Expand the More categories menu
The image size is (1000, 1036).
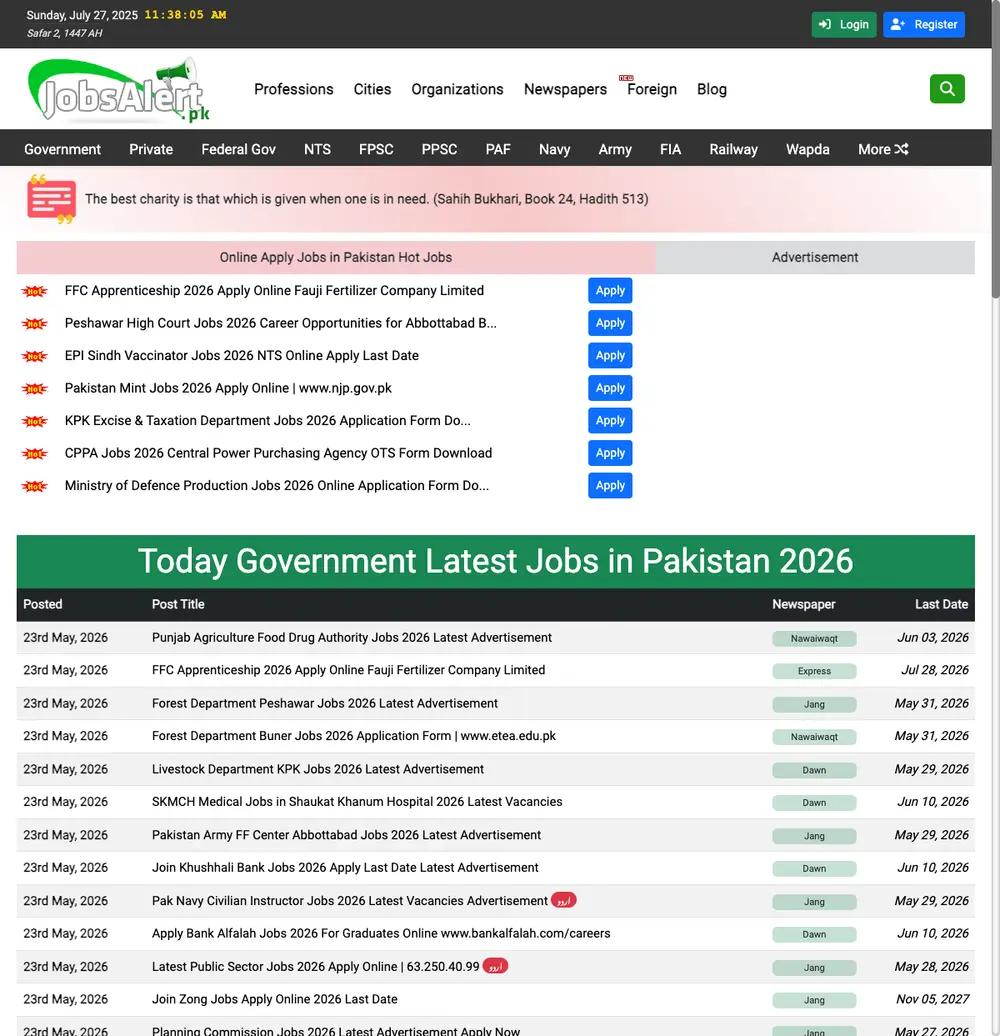[883, 149]
